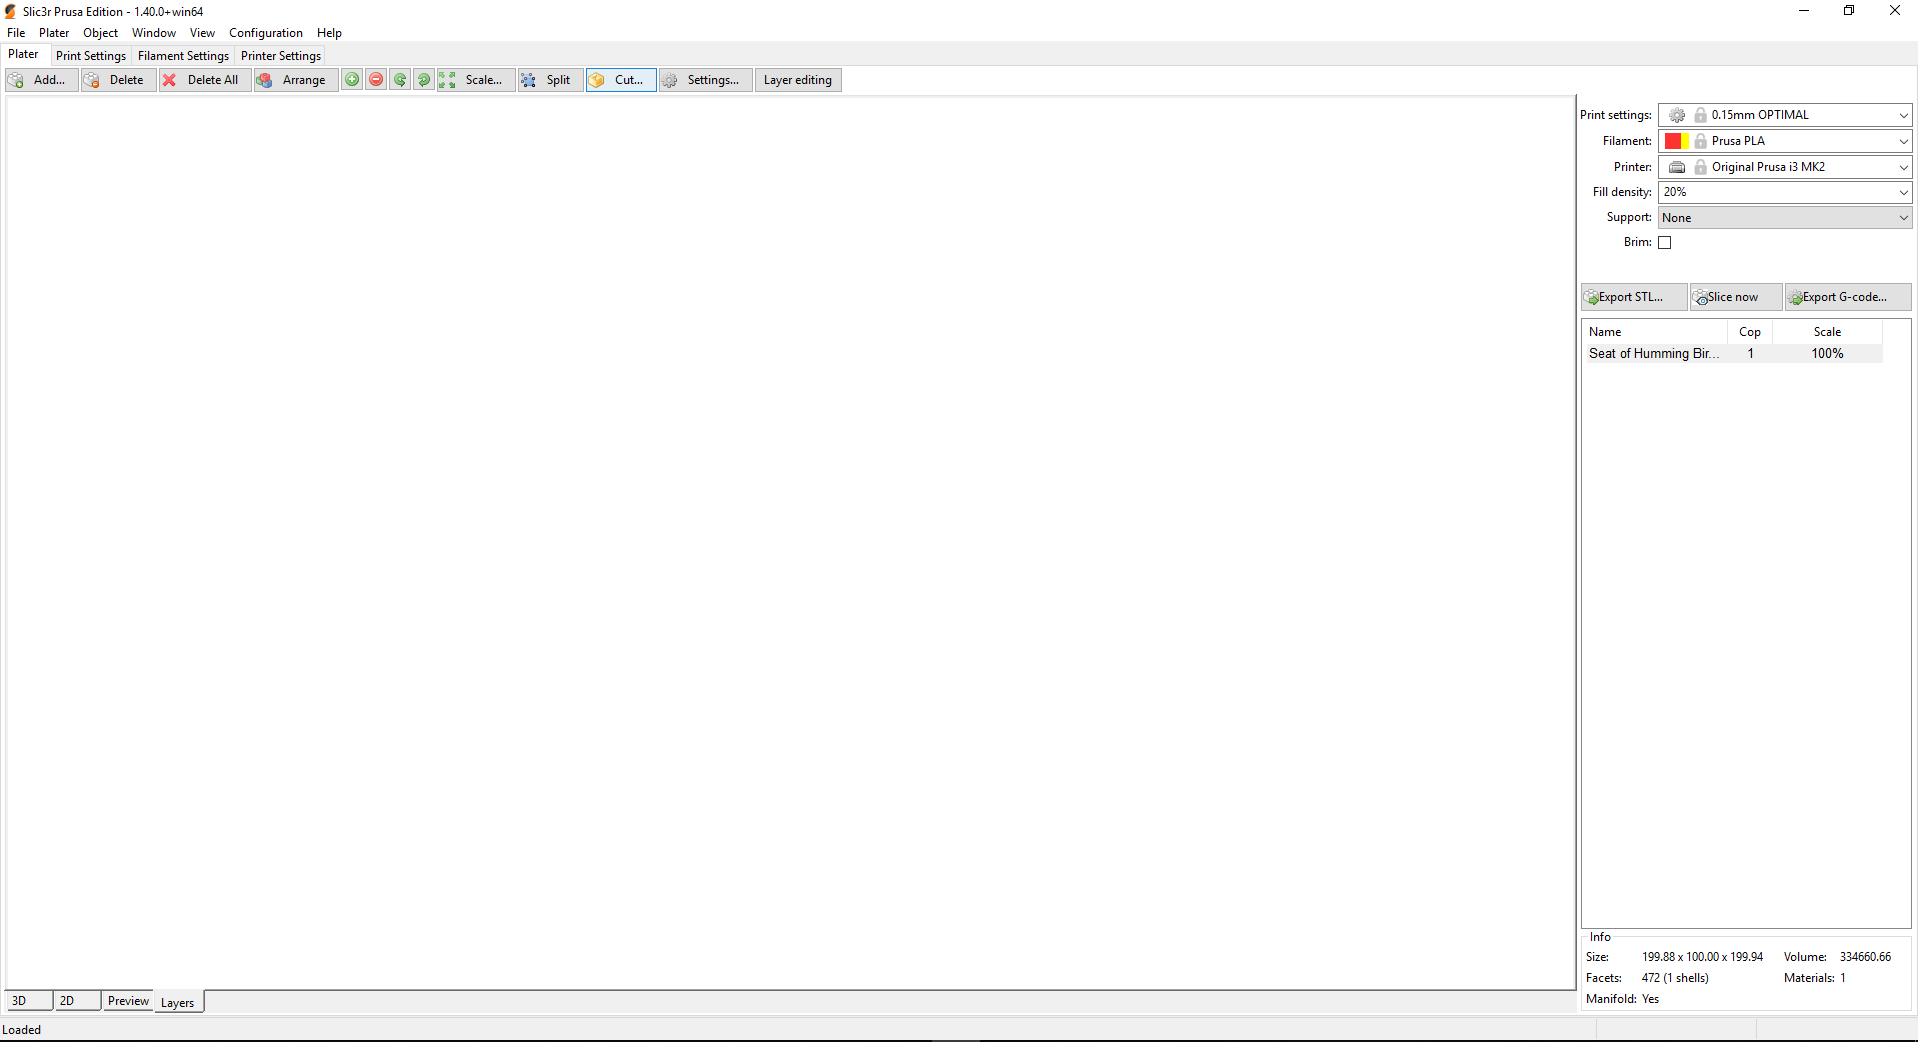Add a copy with the green plus icon
1918x1042 pixels.
pyautogui.click(x=352, y=80)
